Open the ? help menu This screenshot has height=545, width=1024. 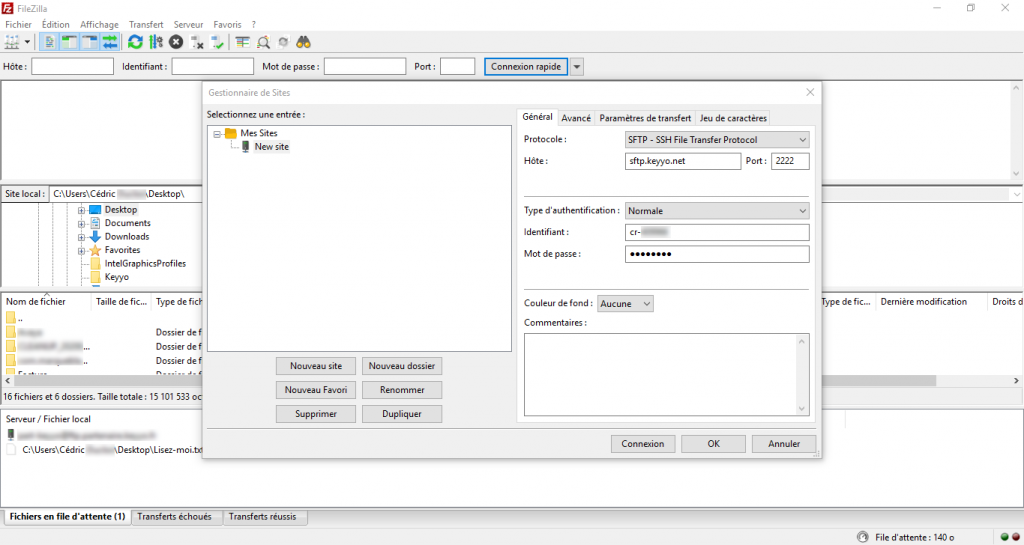[253, 24]
